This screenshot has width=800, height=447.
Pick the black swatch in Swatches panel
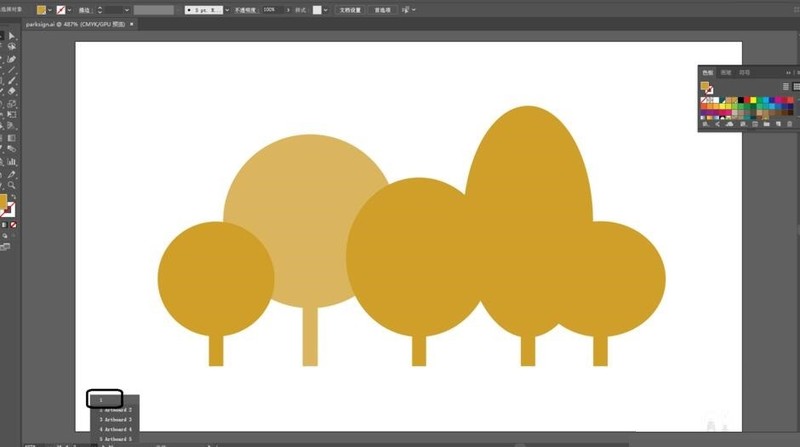(741, 101)
